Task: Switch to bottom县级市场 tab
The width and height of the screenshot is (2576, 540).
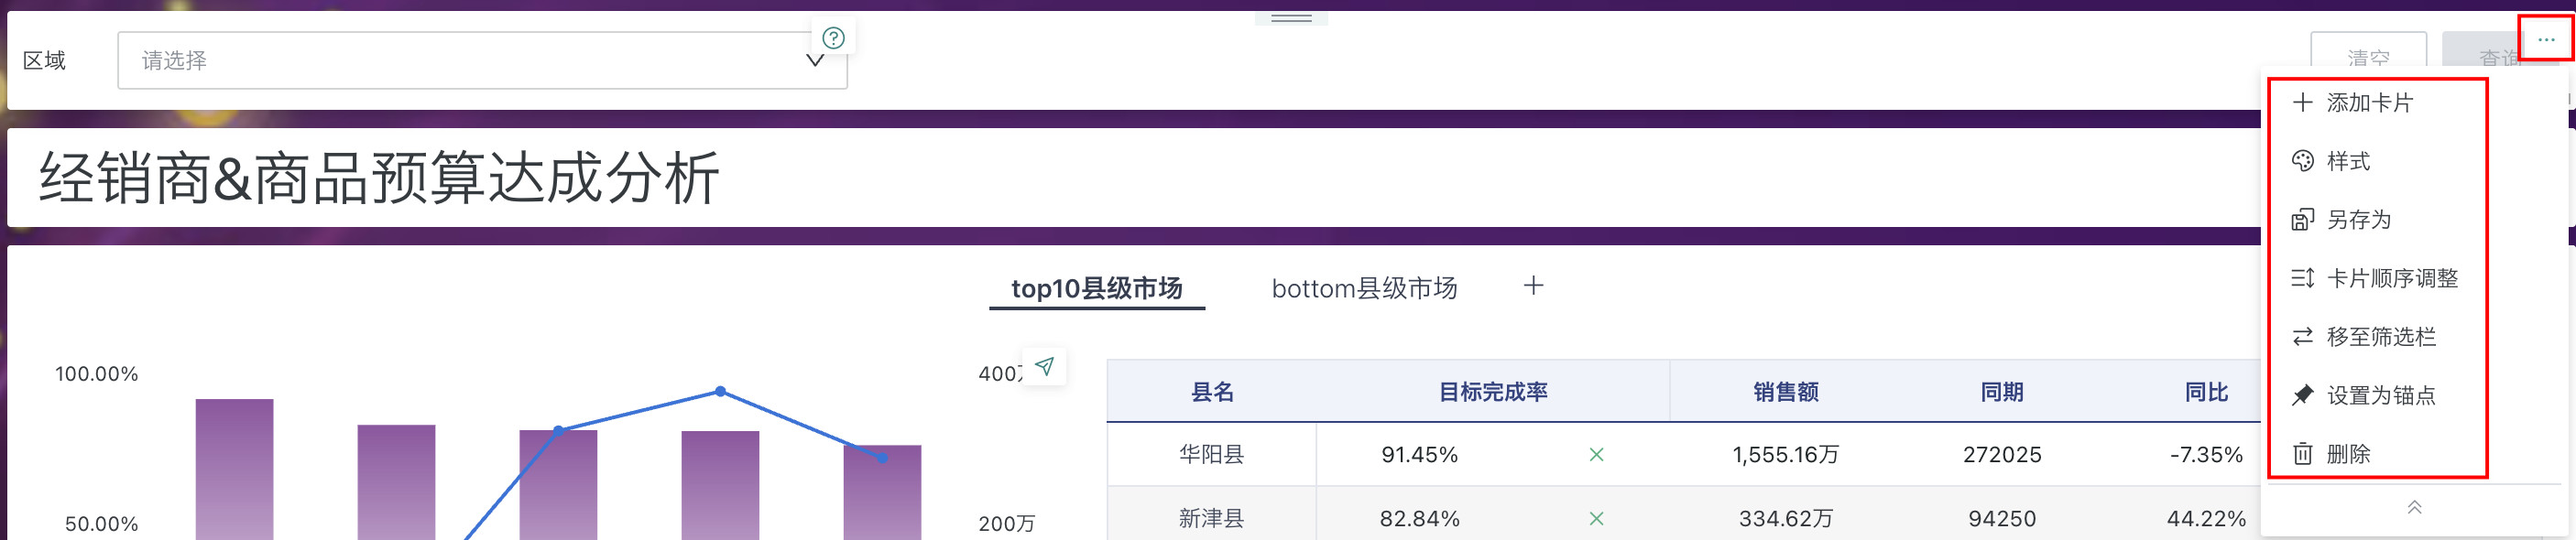Action: click(x=1364, y=288)
